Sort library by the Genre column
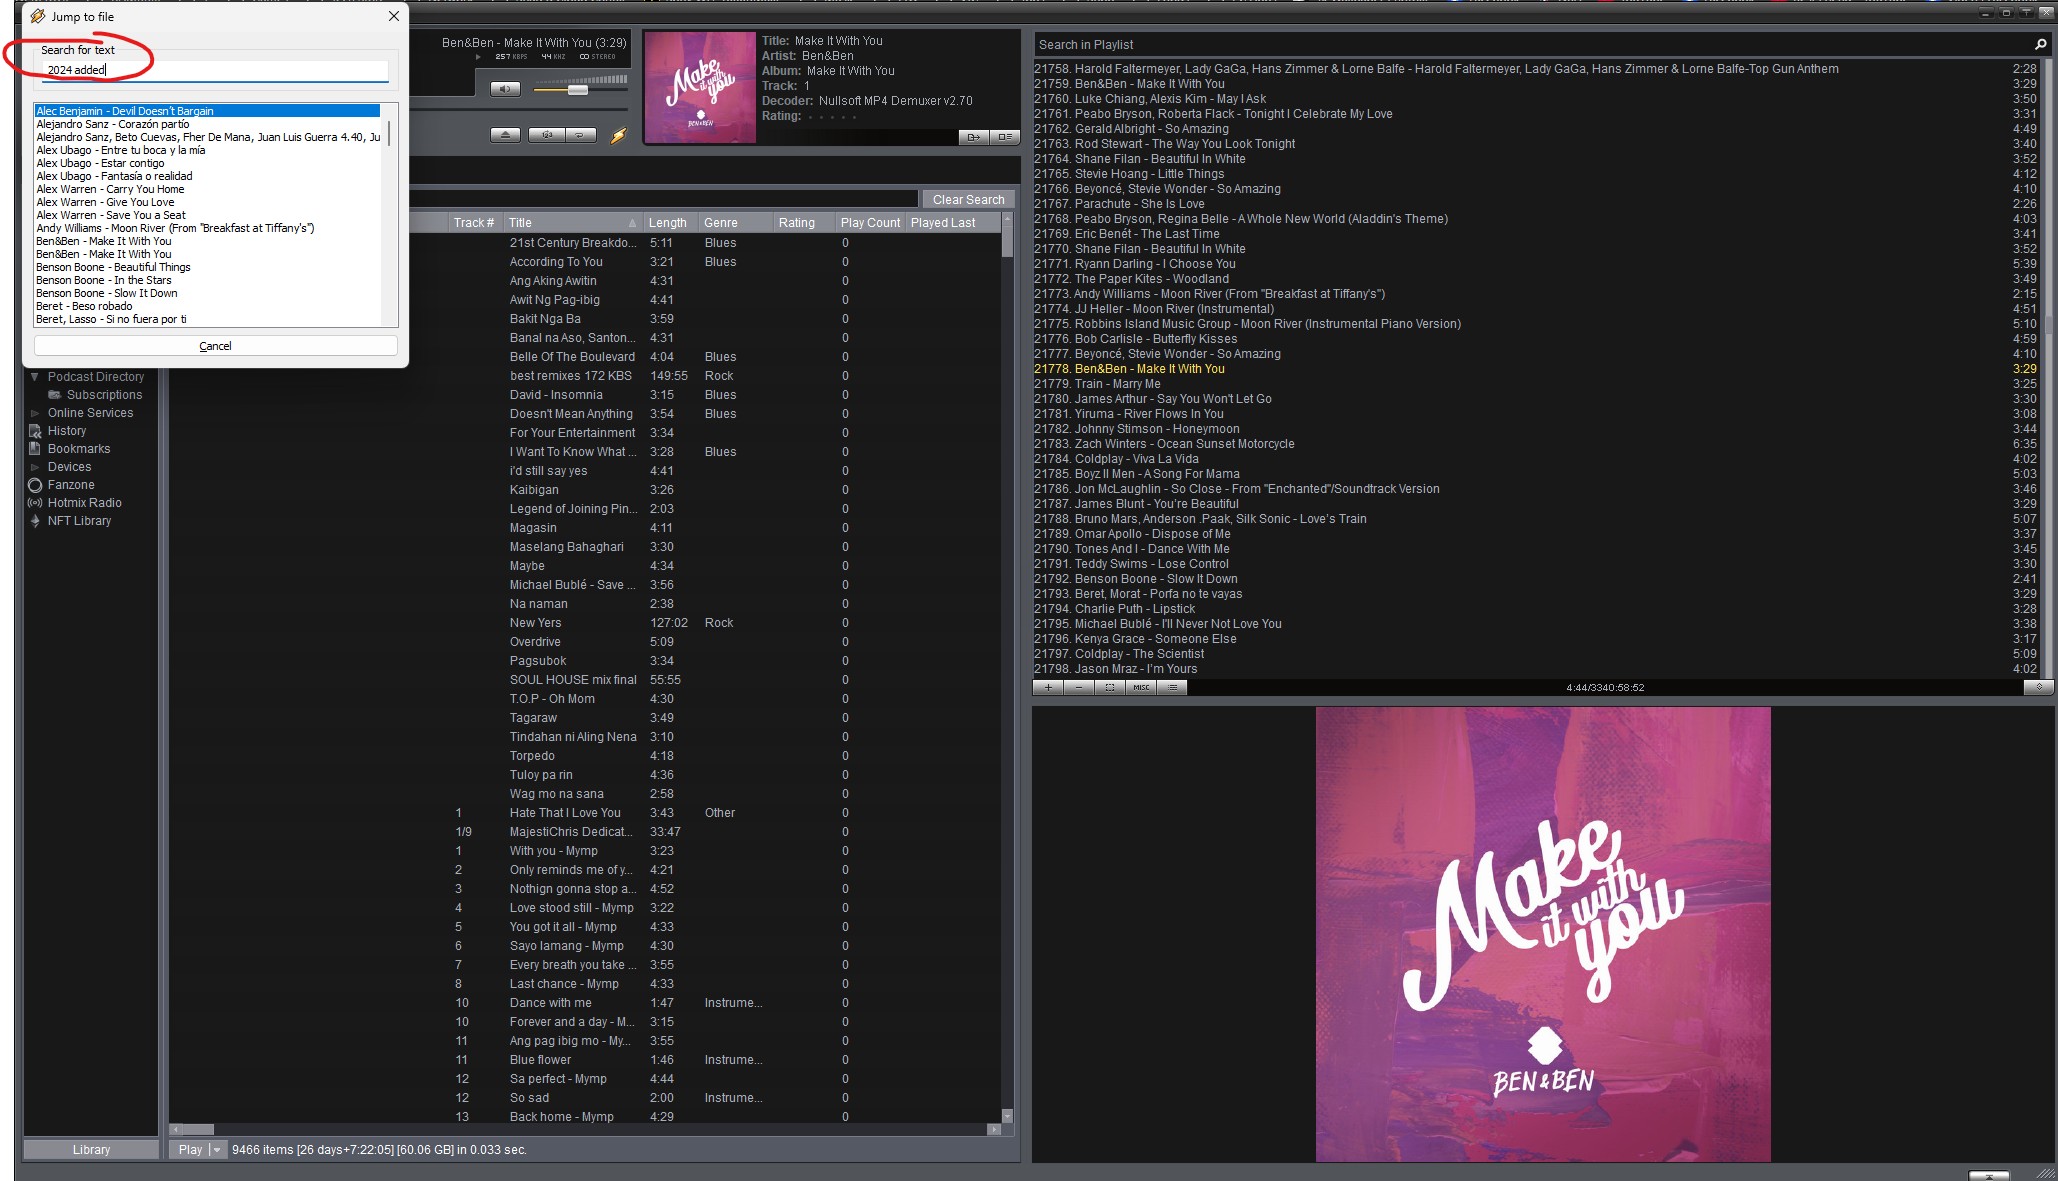The width and height of the screenshot is (2058, 1181). tap(720, 223)
